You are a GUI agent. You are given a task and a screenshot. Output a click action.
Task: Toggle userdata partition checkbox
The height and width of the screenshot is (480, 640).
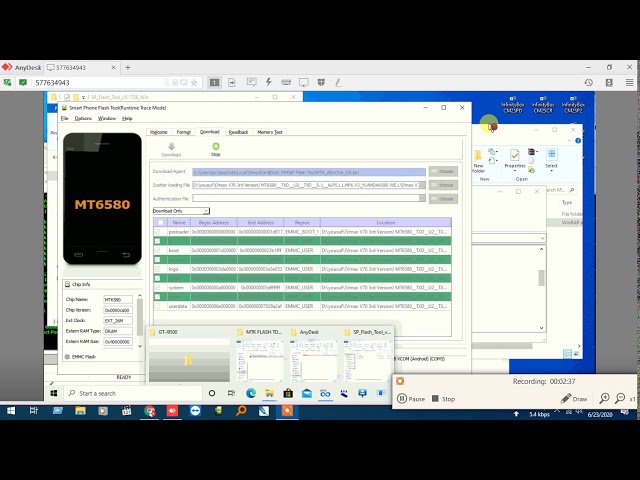click(x=157, y=306)
